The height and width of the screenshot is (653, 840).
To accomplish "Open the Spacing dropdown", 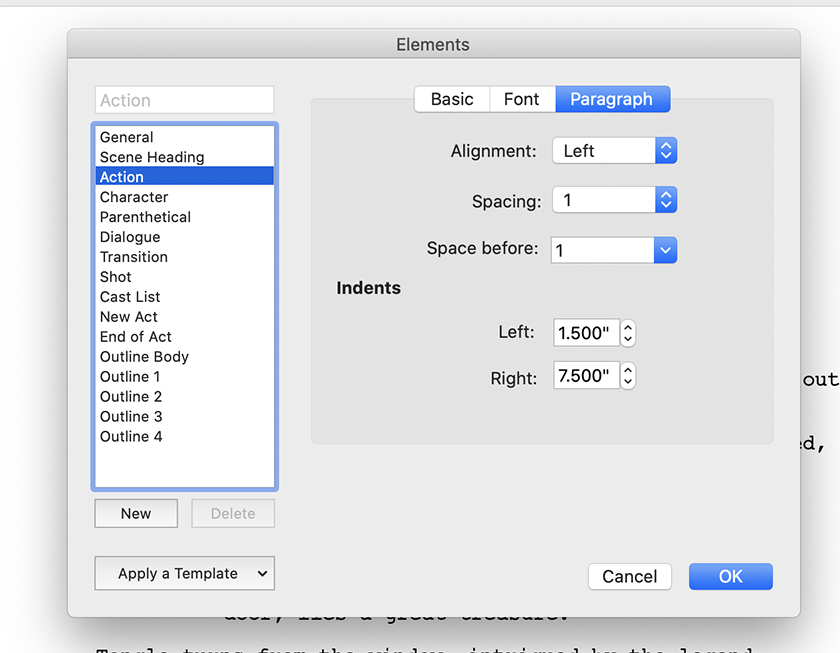I will coord(614,200).
